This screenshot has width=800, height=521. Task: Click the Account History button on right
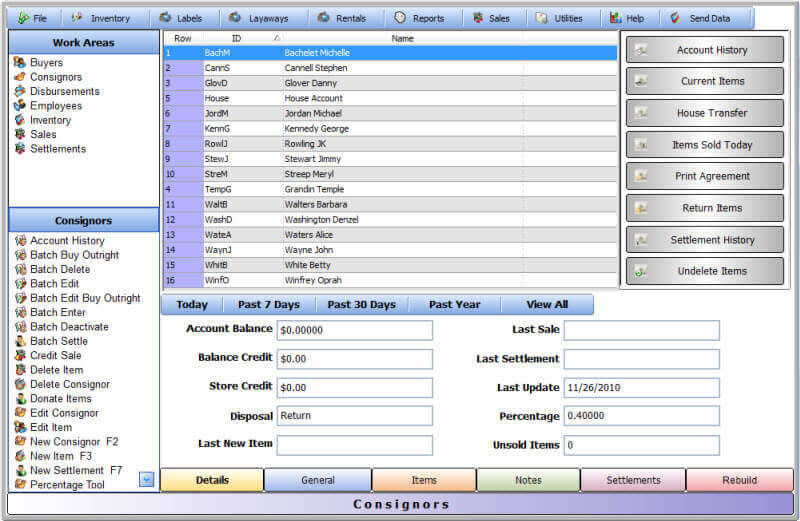coord(705,49)
